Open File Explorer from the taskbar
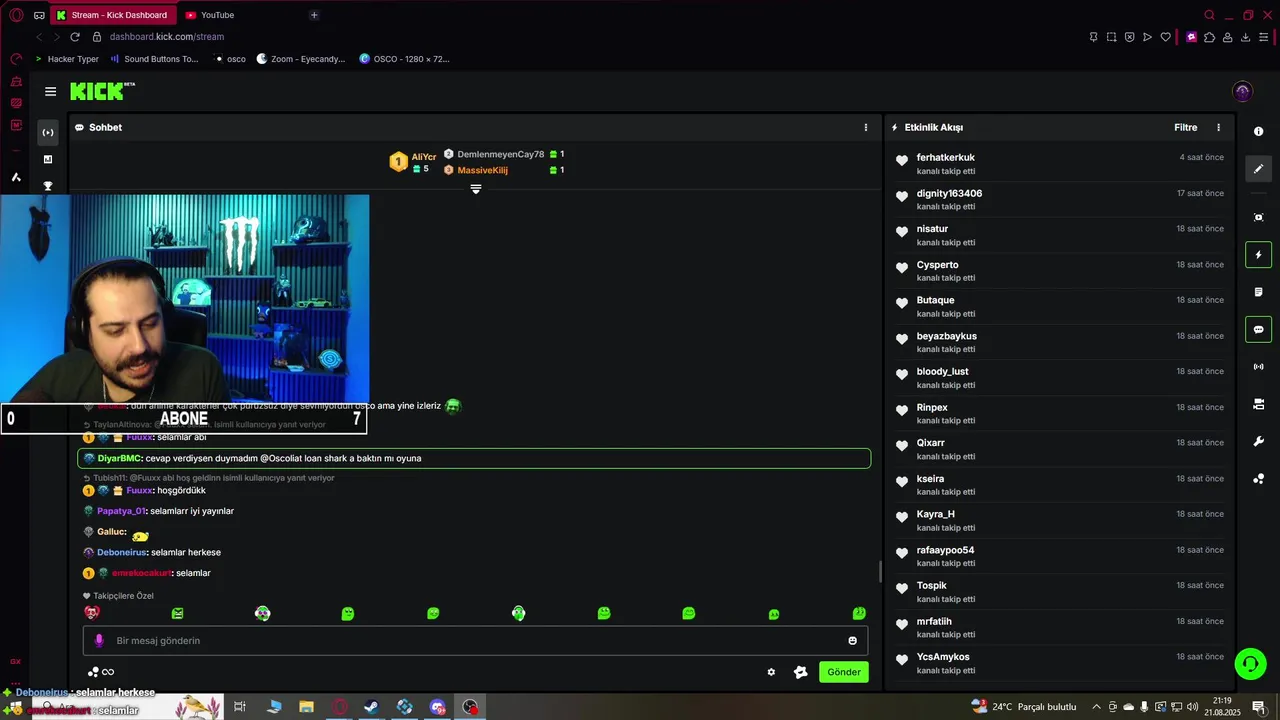Screen dimensions: 1280x720 click(x=306, y=707)
